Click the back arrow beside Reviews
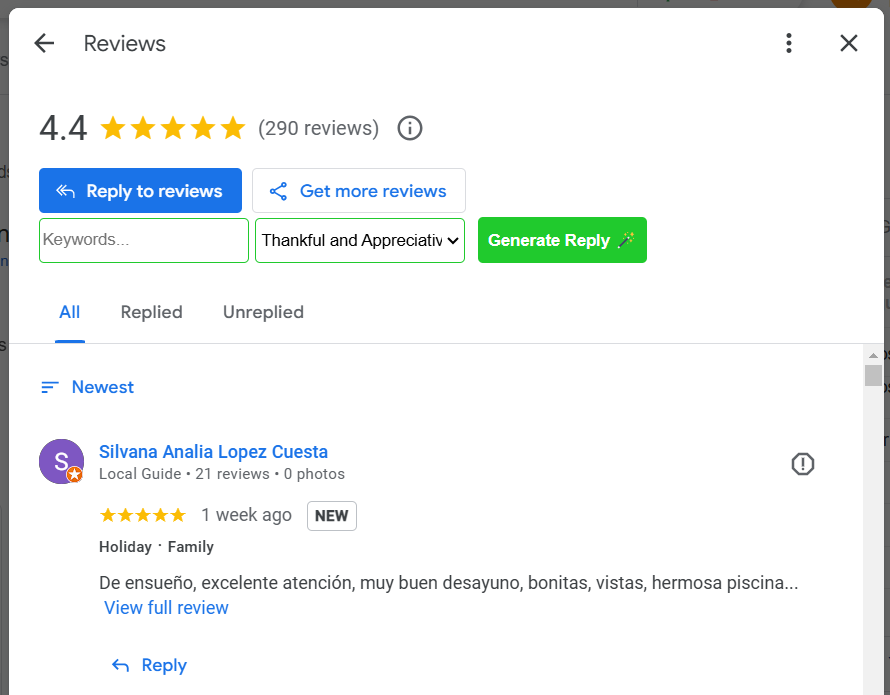Image resolution: width=890 pixels, height=695 pixels. [x=44, y=43]
